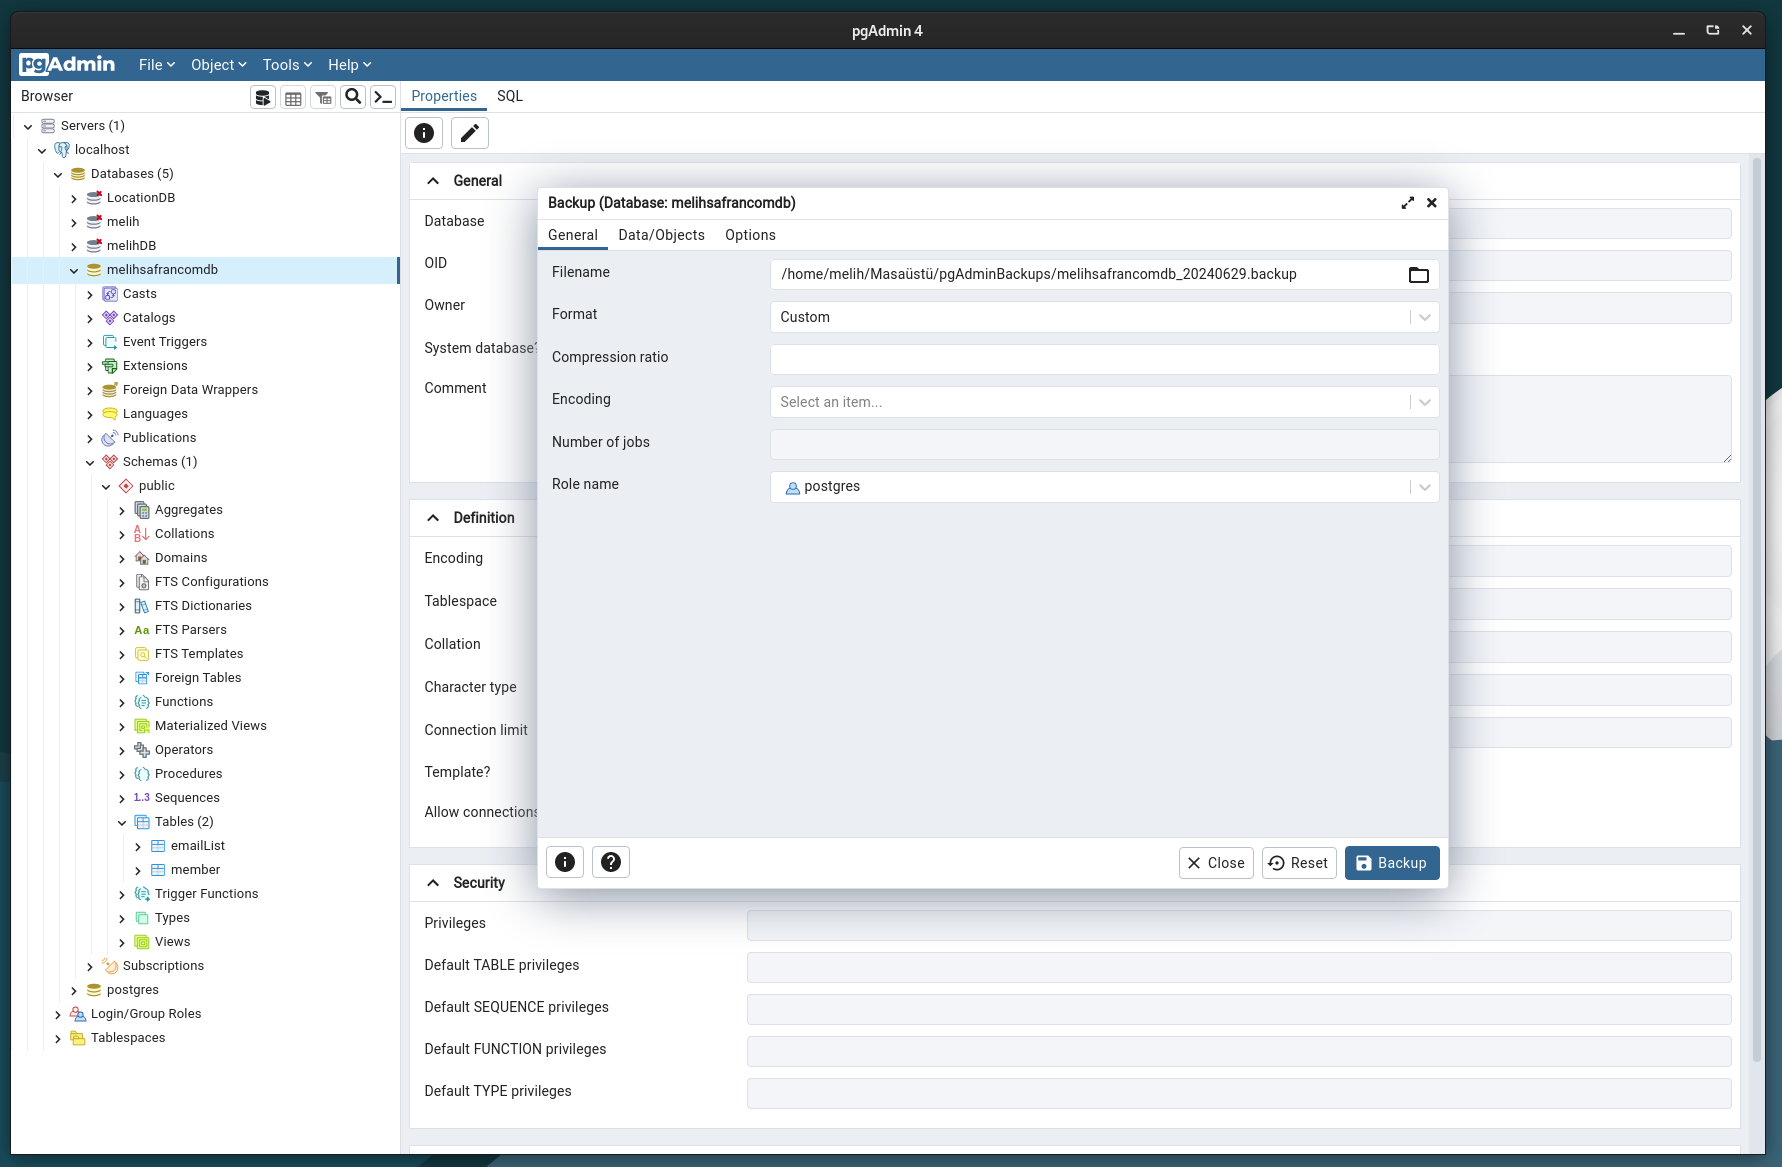This screenshot has height=1167, width=1782.
Task: Launch the PSQL Tool terminal icon
Action: click(383, 97)
